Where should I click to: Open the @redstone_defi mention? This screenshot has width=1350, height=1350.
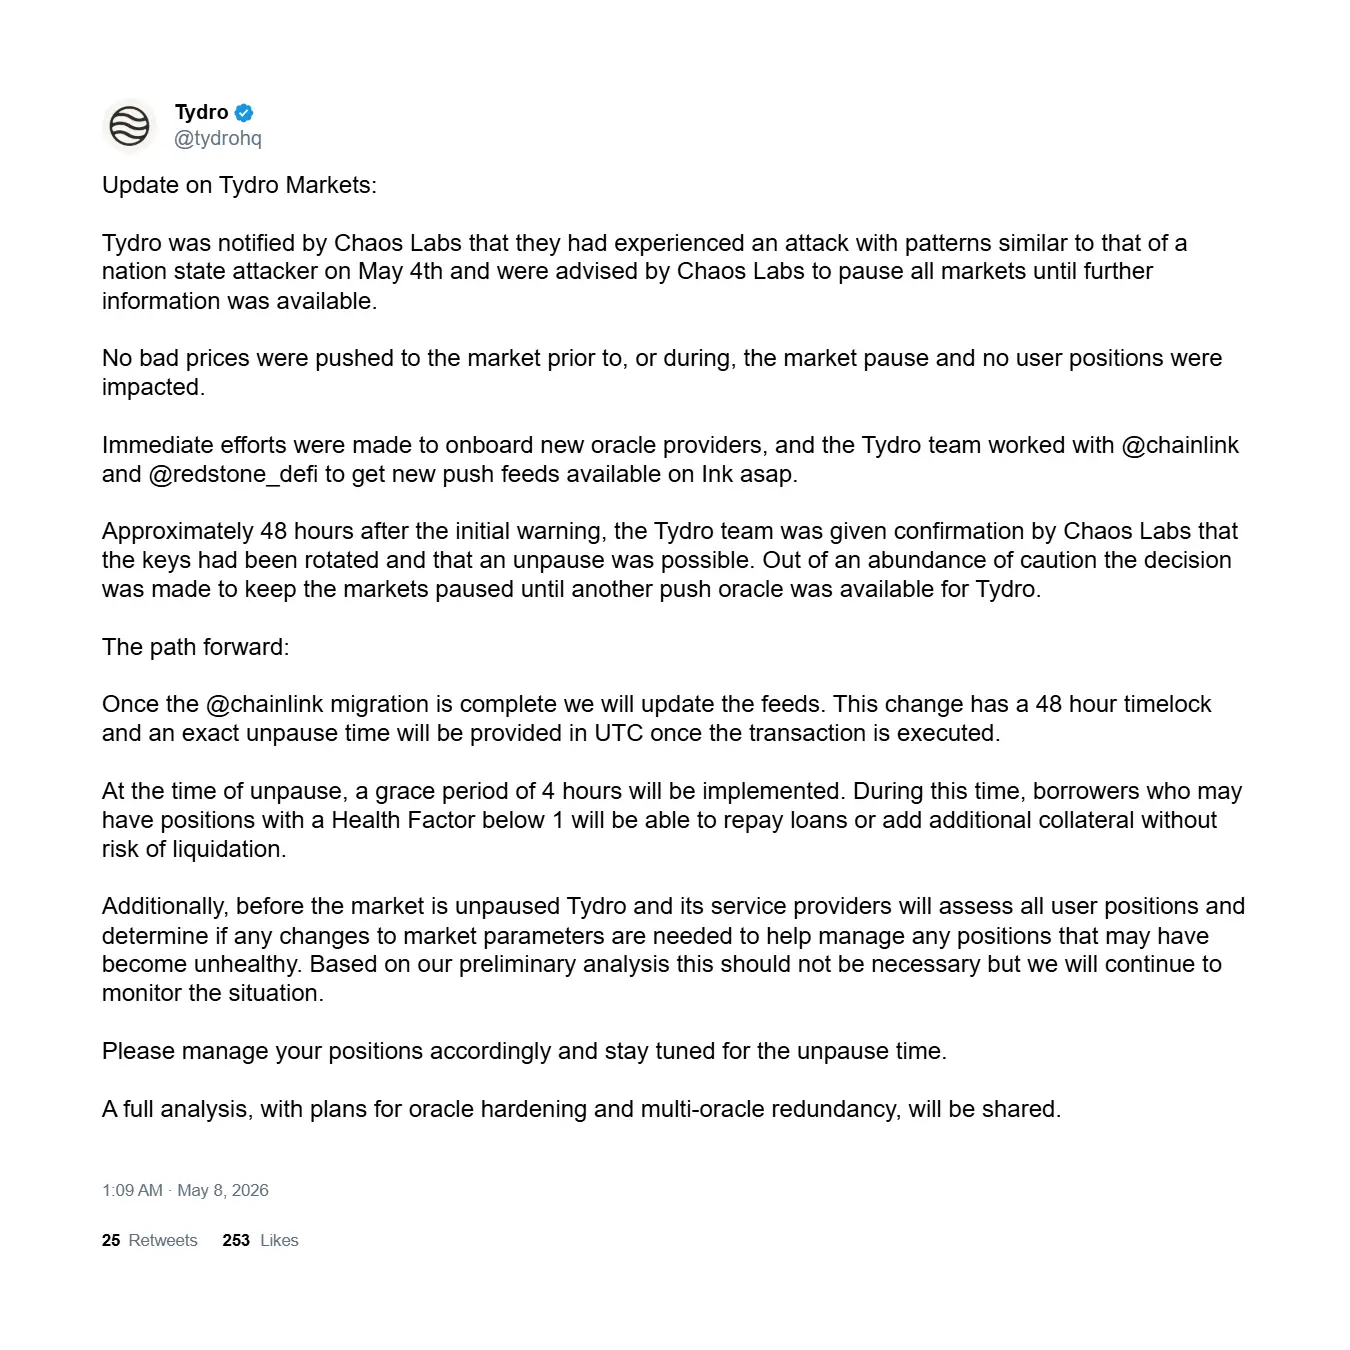[233, 474]
